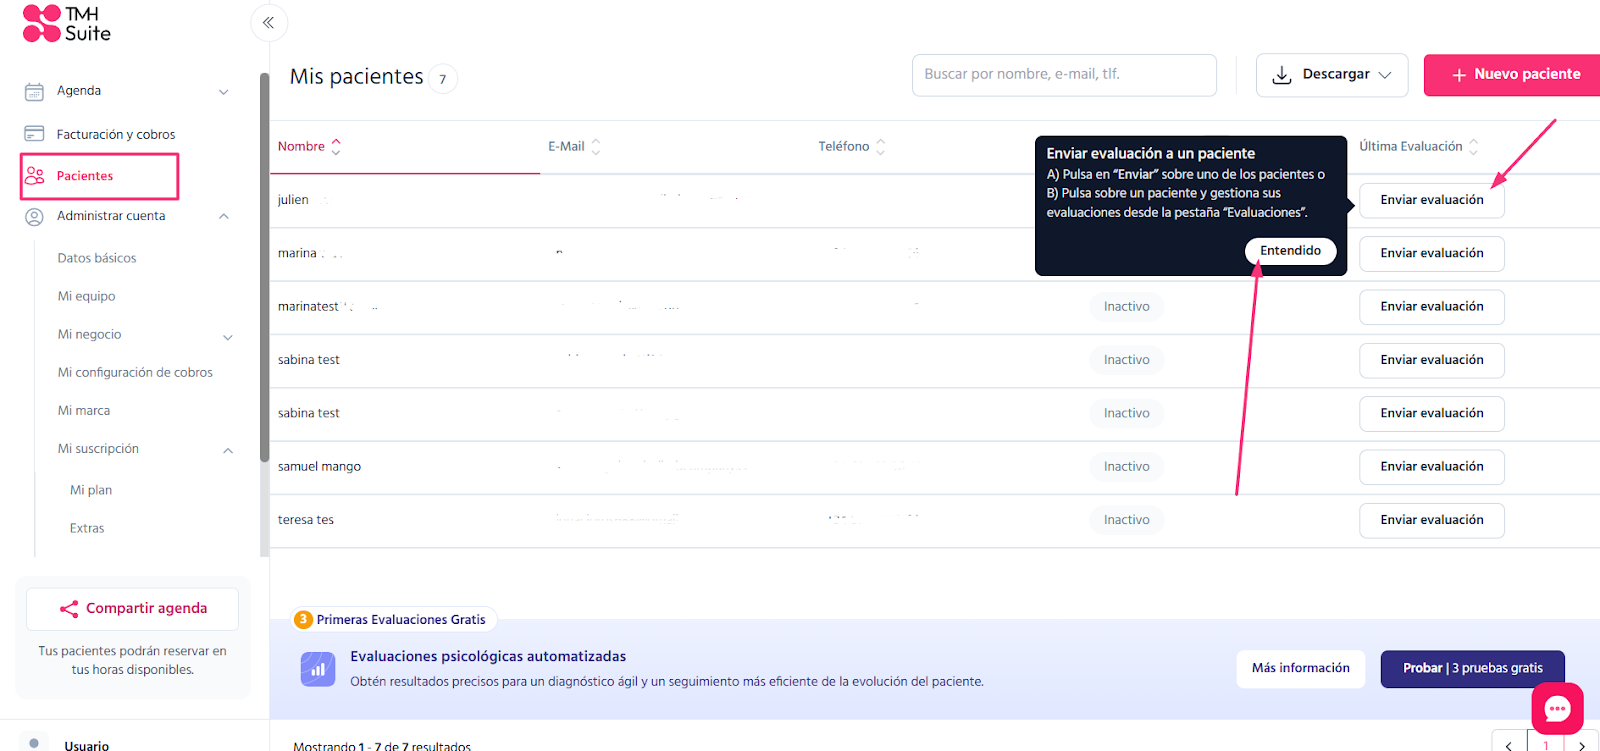Collapse the Administrar cuenta section chevron
The width and height of the screenshot is (1600, 751).
224,216
